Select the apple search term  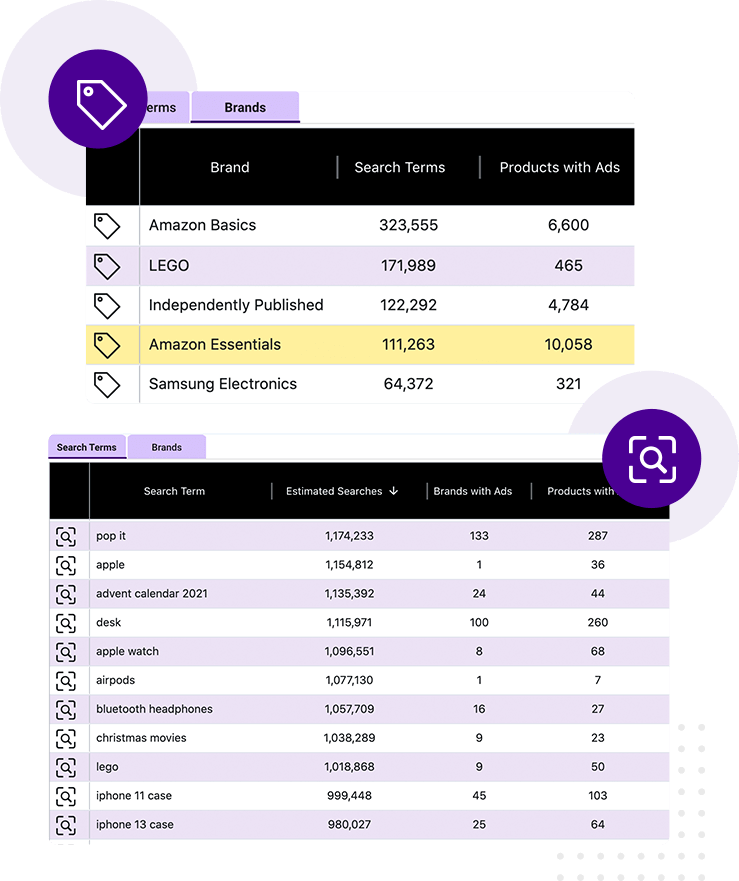pos(110,565)
